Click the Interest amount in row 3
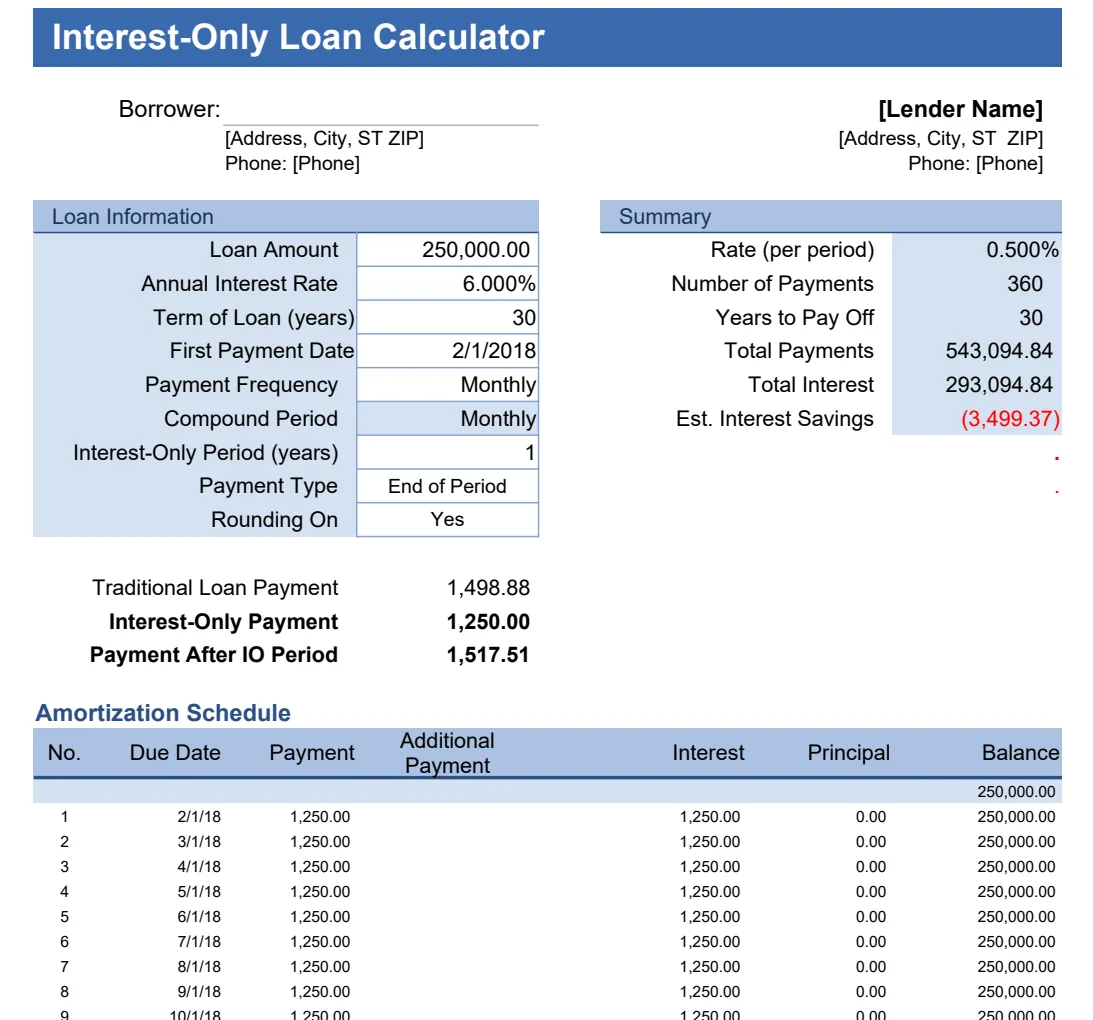Screen dimensions: 1093x1020 pos(710,867)
